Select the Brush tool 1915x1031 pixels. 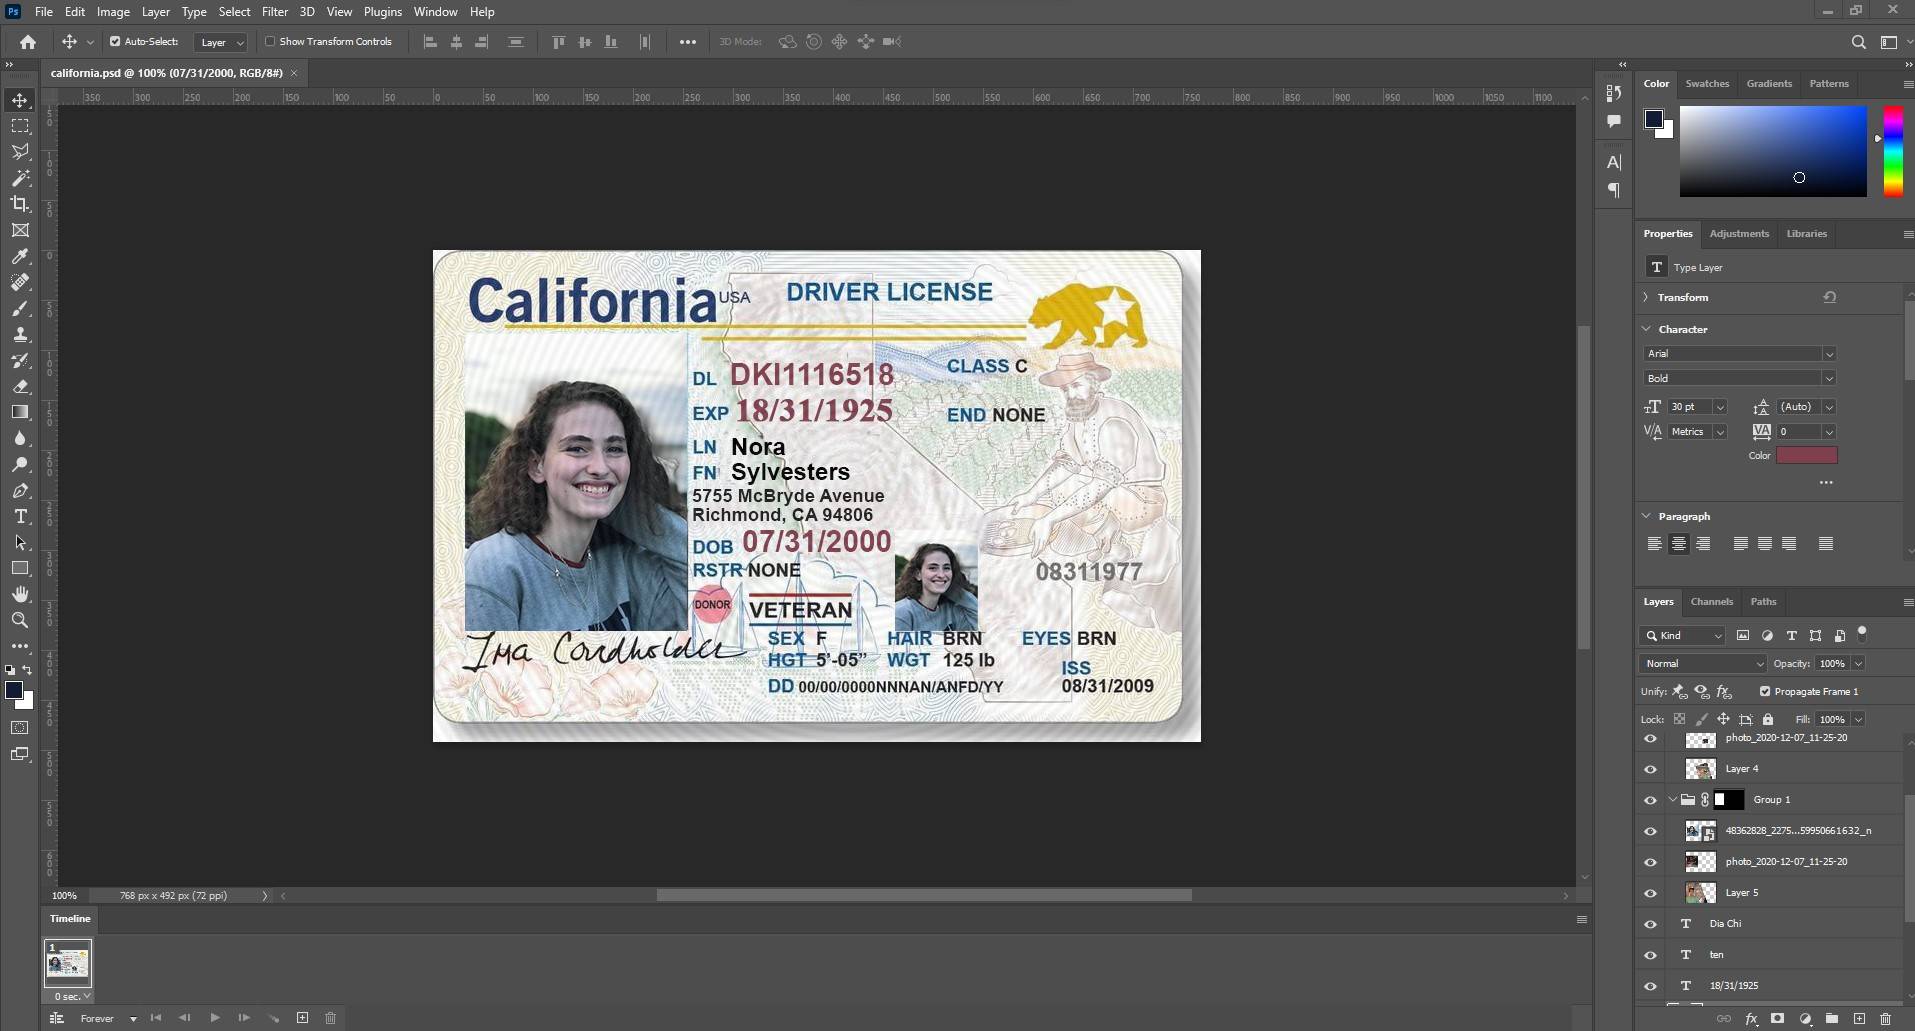pos(20,308)
